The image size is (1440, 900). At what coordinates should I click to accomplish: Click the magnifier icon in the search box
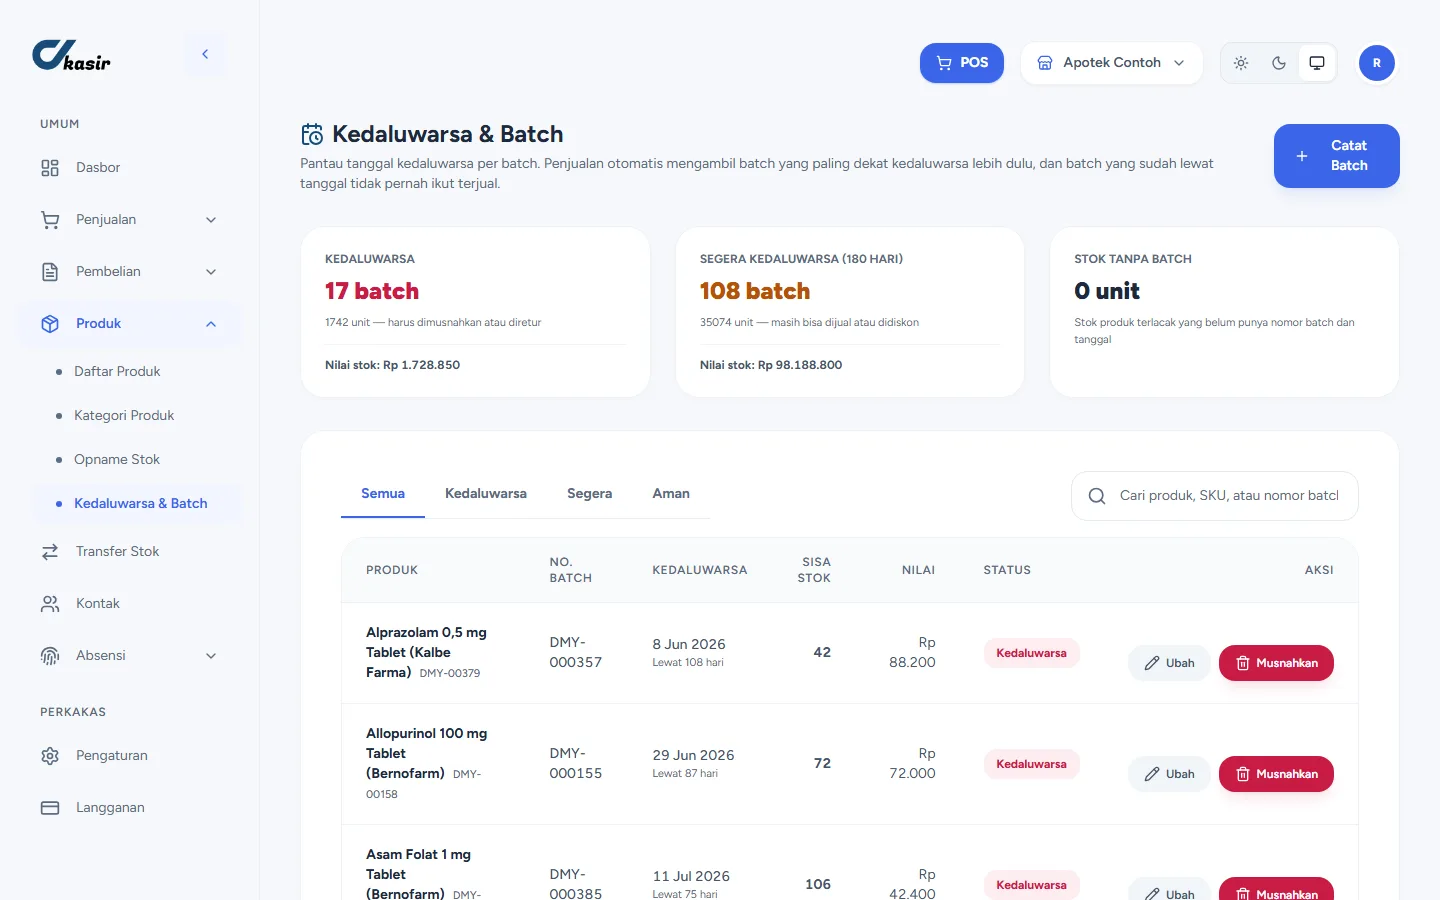coord(1097,496)
